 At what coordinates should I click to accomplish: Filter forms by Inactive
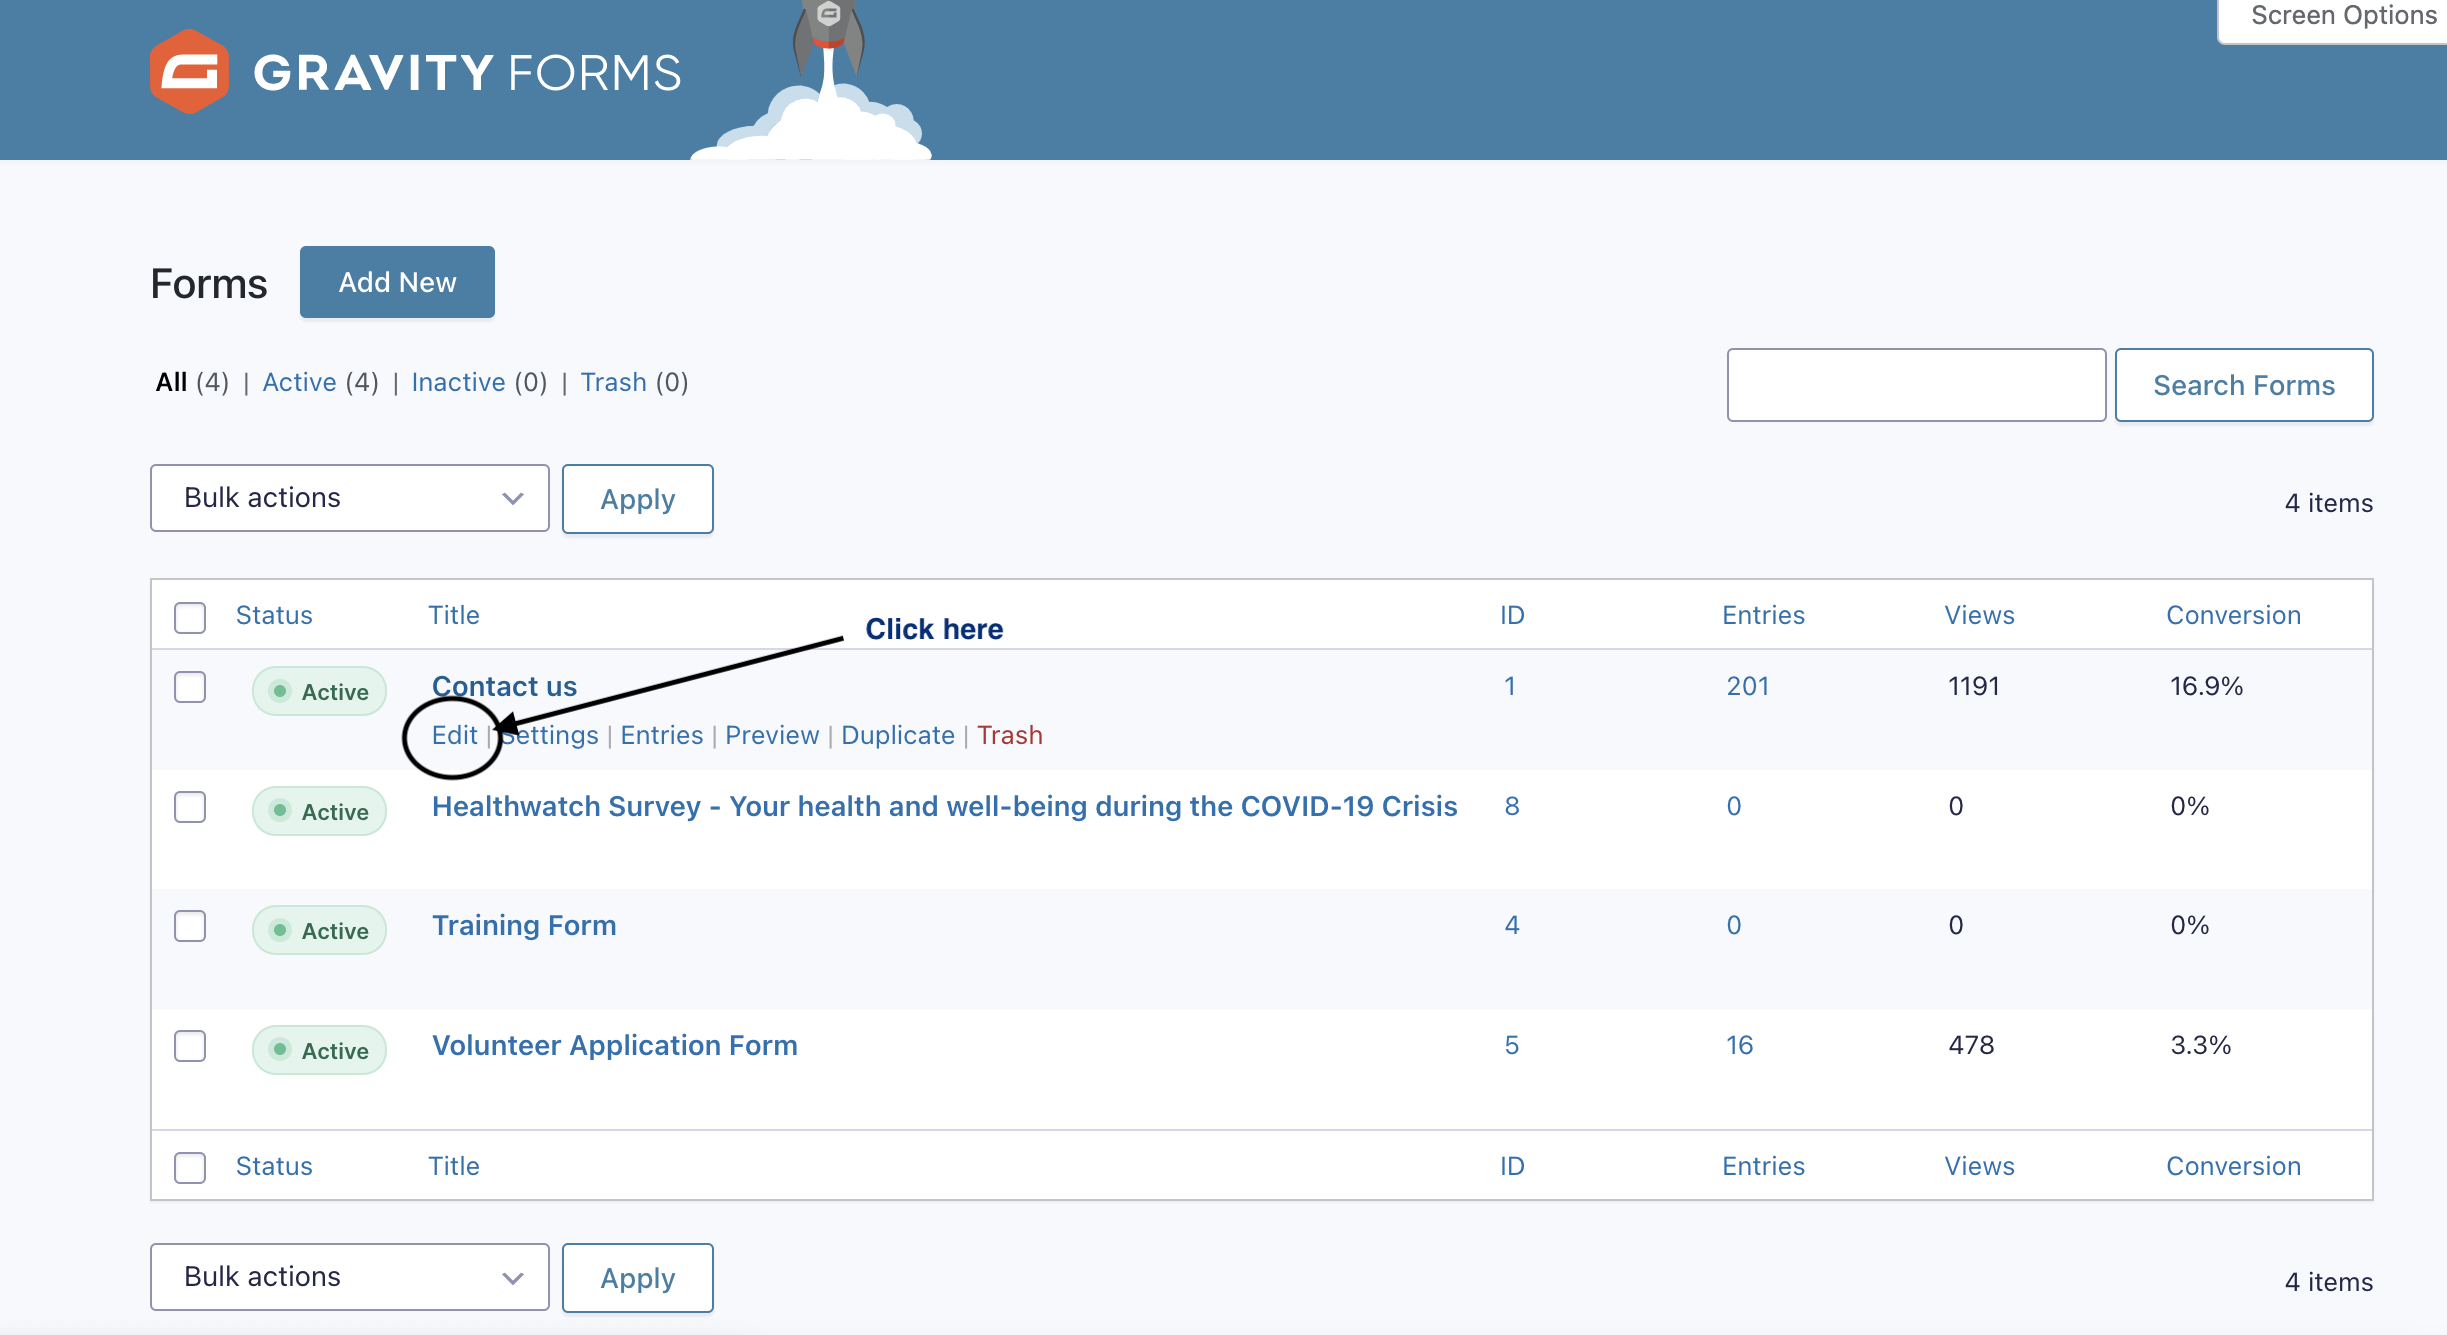pyautogui.click(x=458, y=382)
